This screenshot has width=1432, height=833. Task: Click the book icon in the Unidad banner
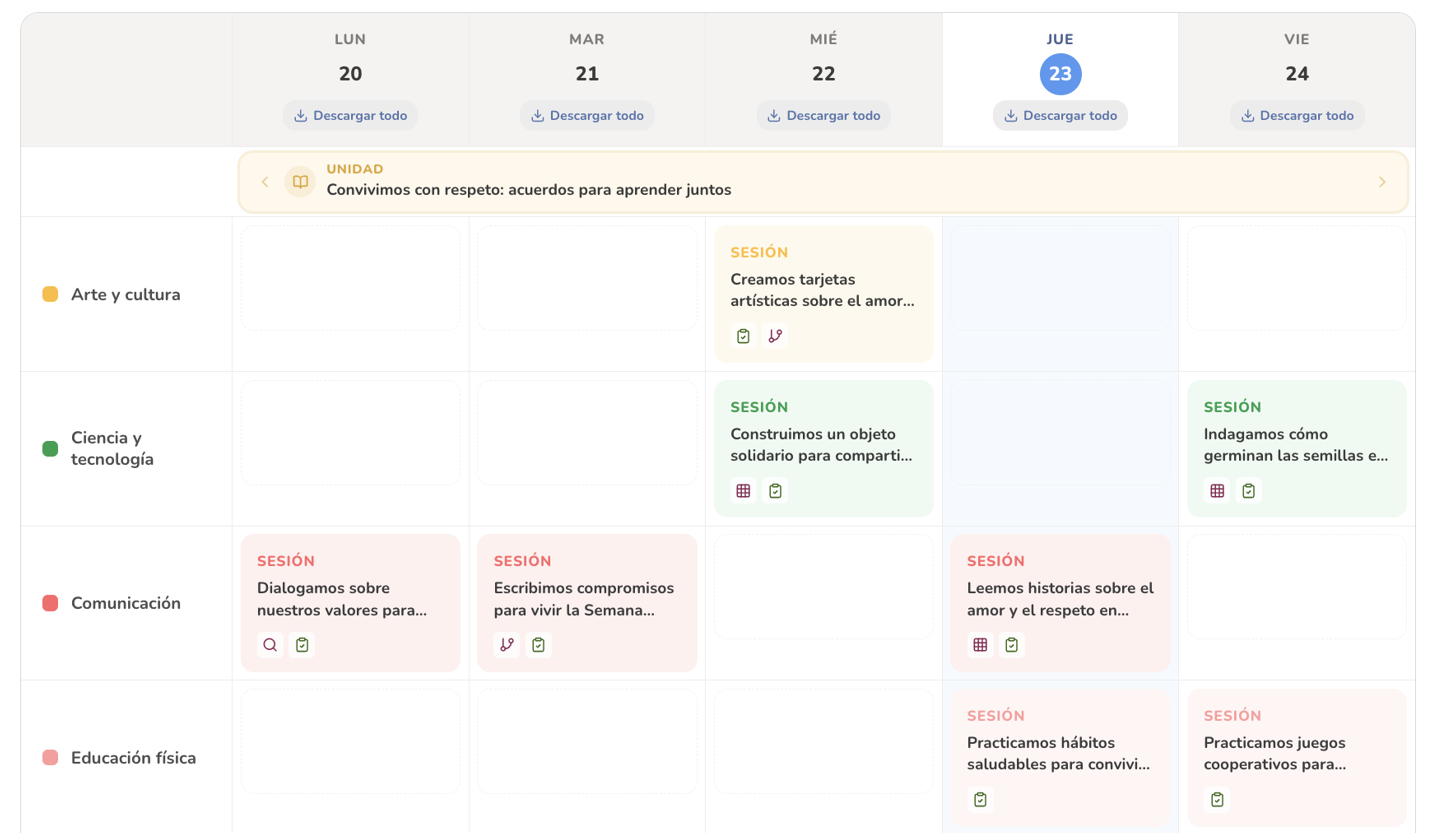[300, 182]
